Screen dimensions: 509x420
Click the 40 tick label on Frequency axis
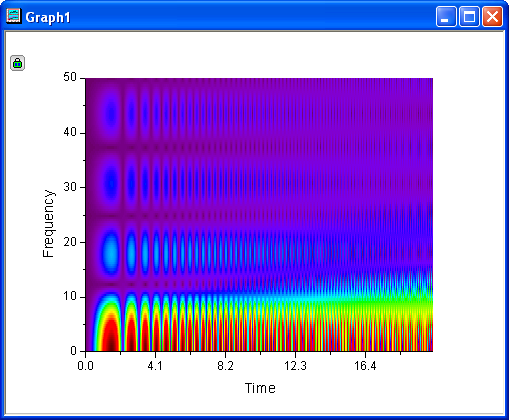pyautogui.click(x=70, y=132)
